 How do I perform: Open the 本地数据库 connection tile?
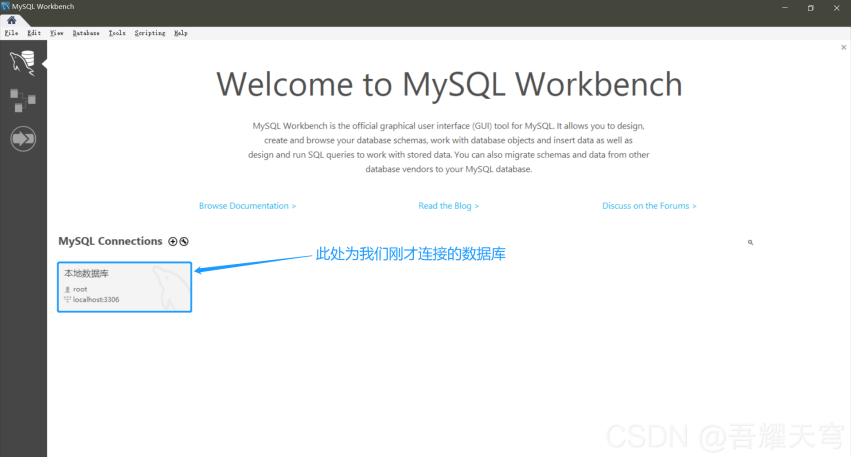coord(124,287)
